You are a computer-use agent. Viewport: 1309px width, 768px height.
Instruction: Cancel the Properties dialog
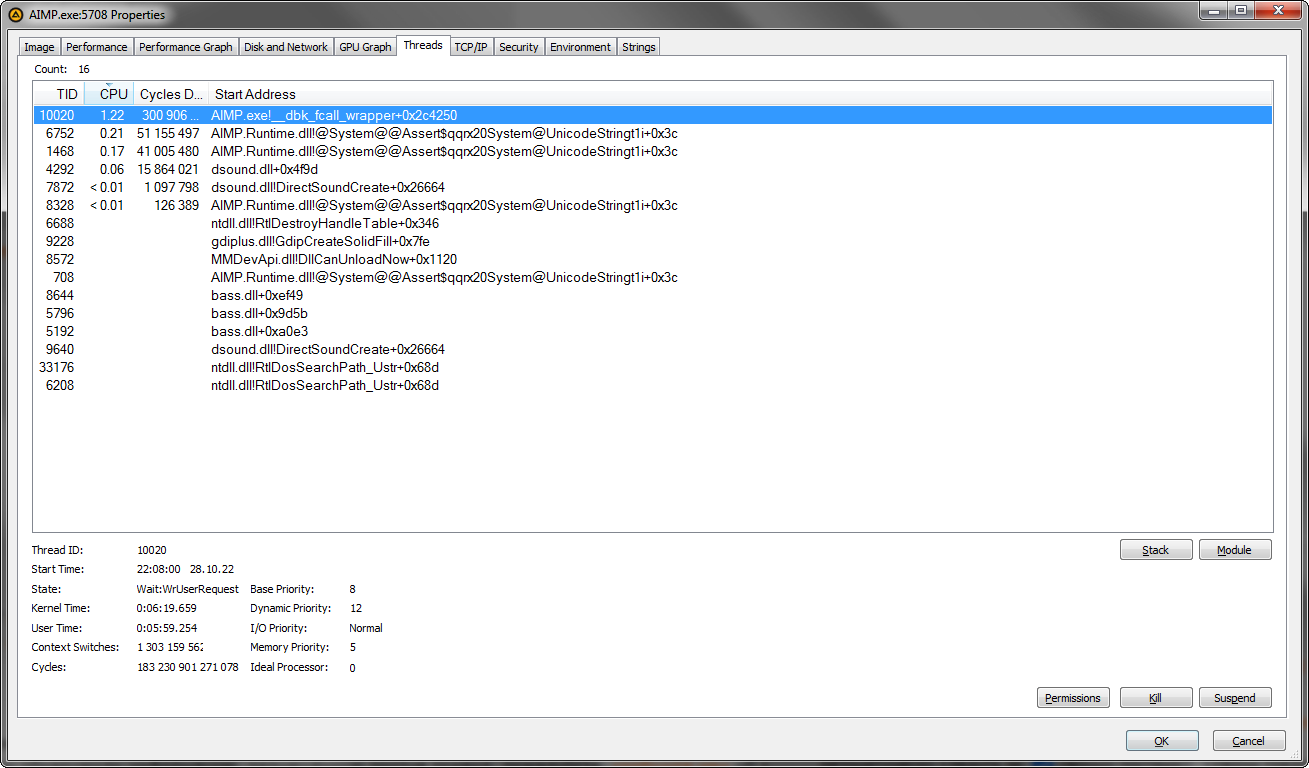click(1249, 741)
